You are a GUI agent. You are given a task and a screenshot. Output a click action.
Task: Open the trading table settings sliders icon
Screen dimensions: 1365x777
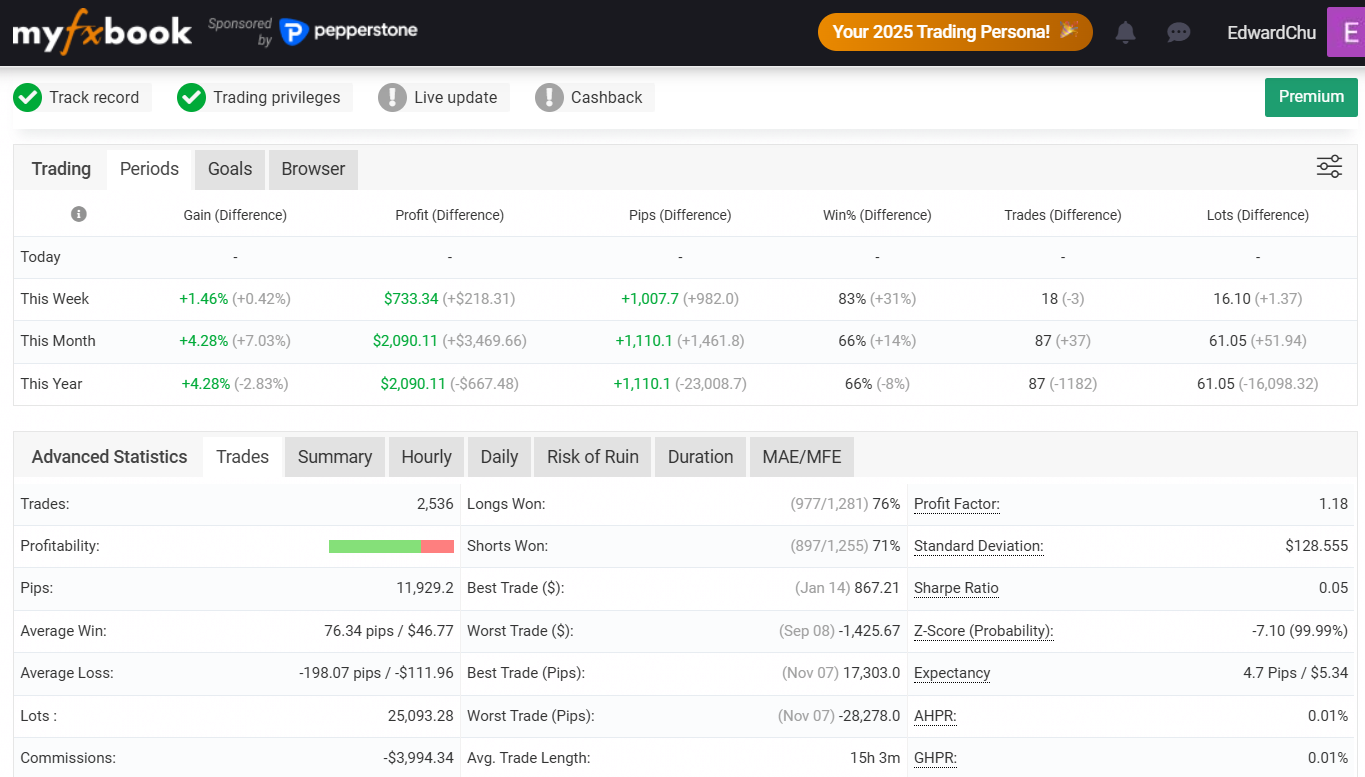1329,167
